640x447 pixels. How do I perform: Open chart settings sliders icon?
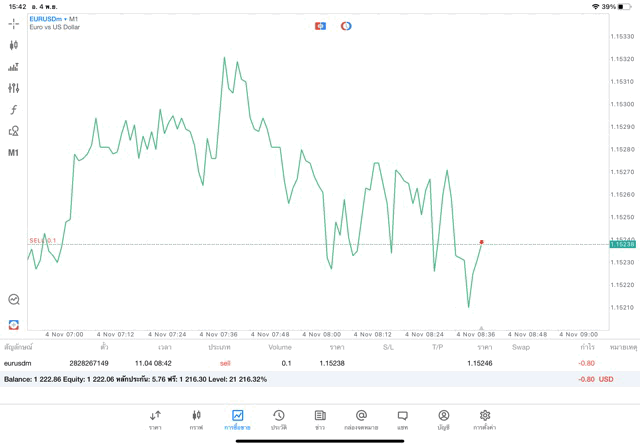click(x=14, y=88)
